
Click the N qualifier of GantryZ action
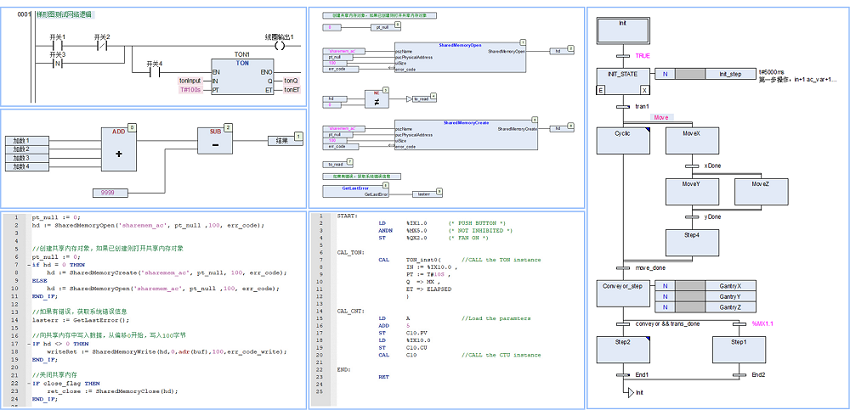tap(666, 308)
